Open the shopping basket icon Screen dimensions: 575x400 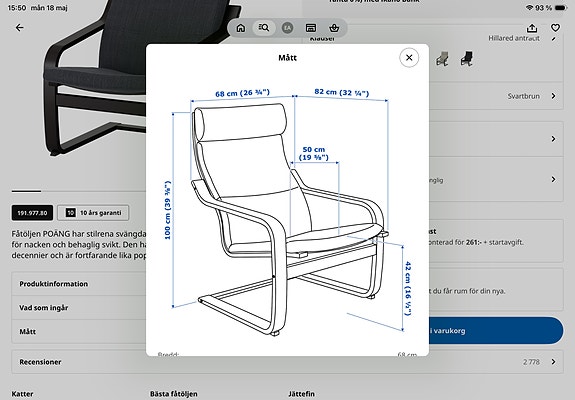pos(334,28)
